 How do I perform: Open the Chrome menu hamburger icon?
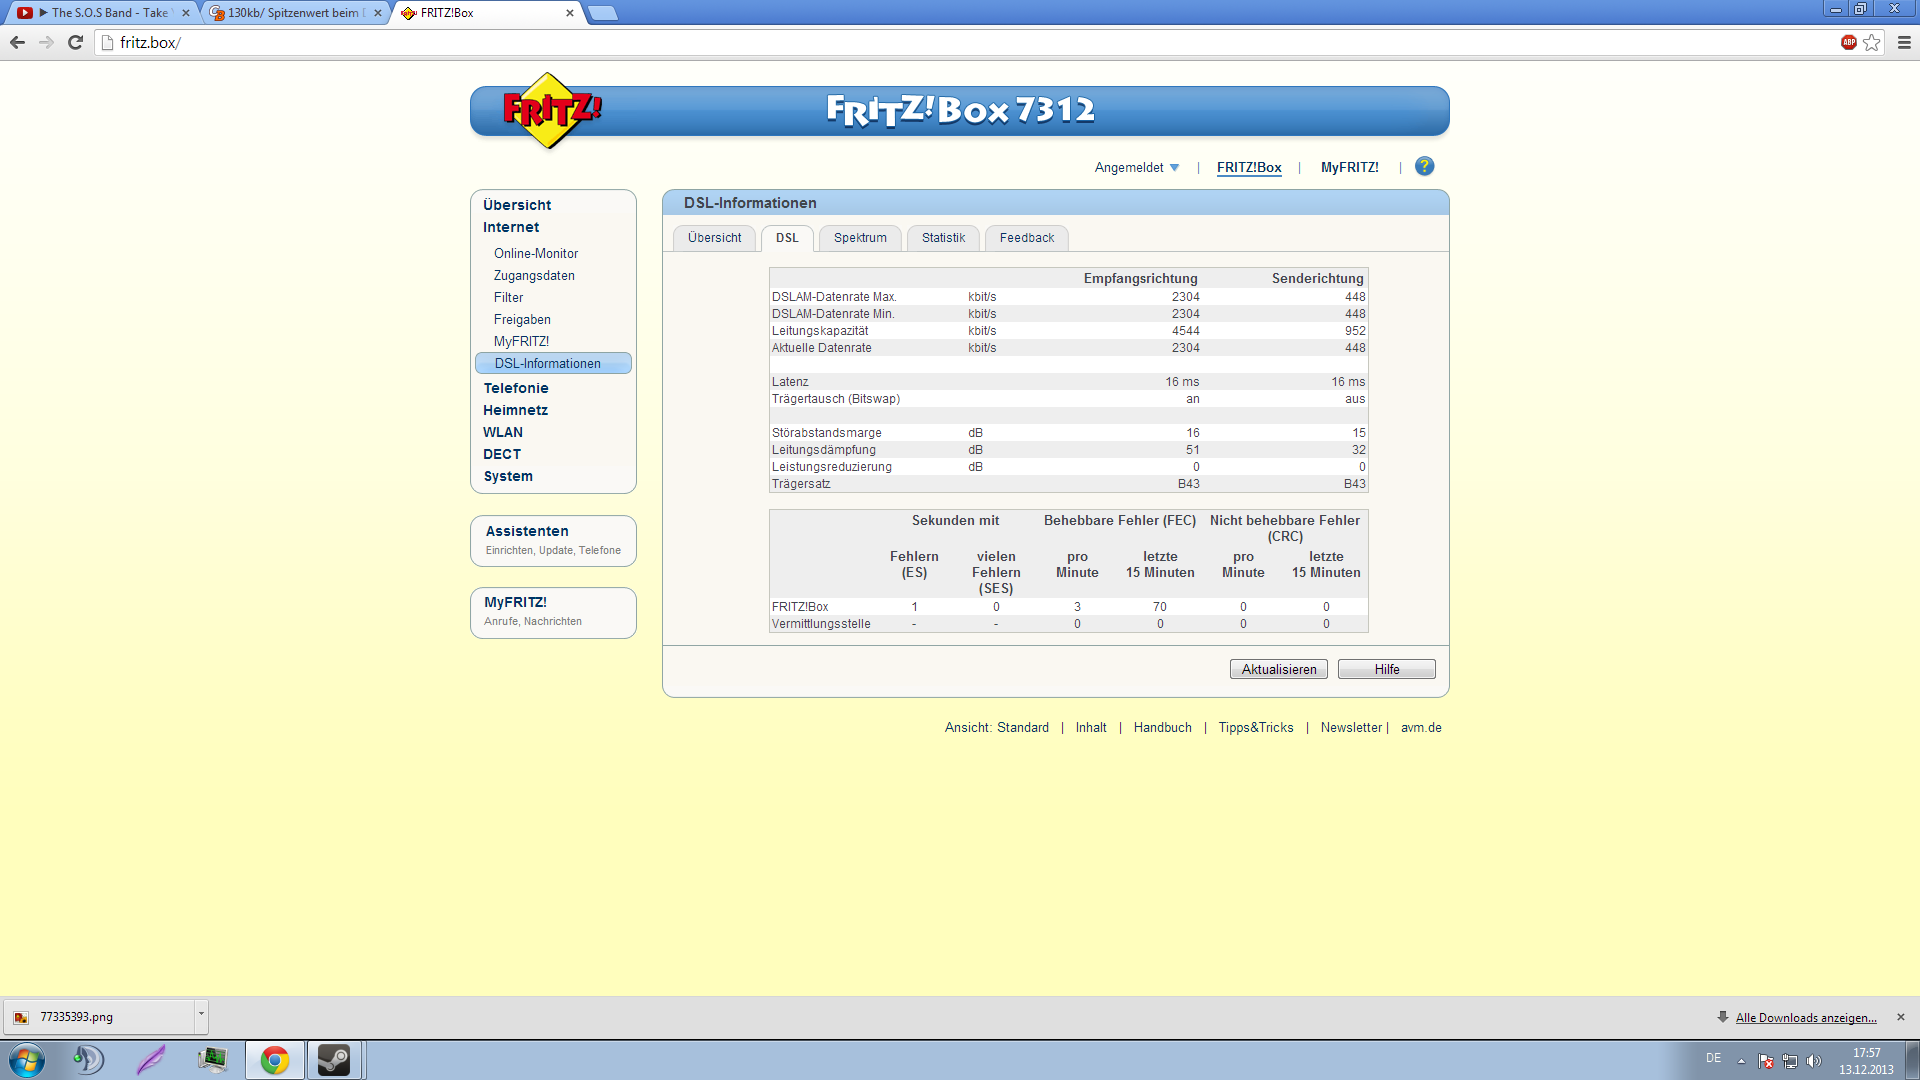(1904, 42)
